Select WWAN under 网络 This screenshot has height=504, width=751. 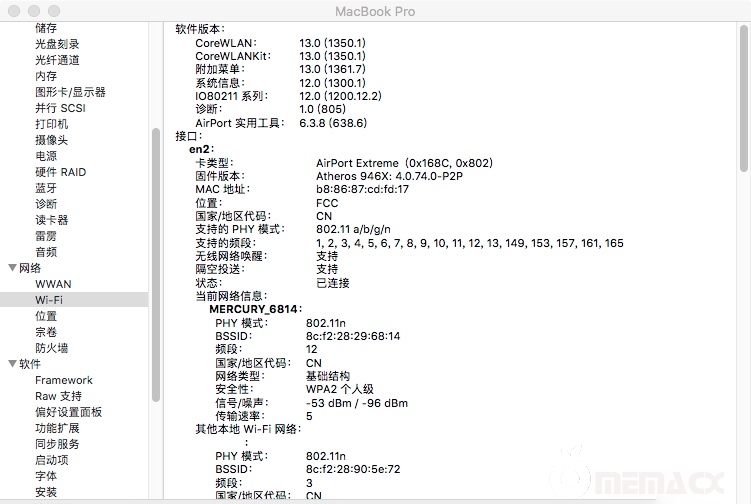point(53,284)
